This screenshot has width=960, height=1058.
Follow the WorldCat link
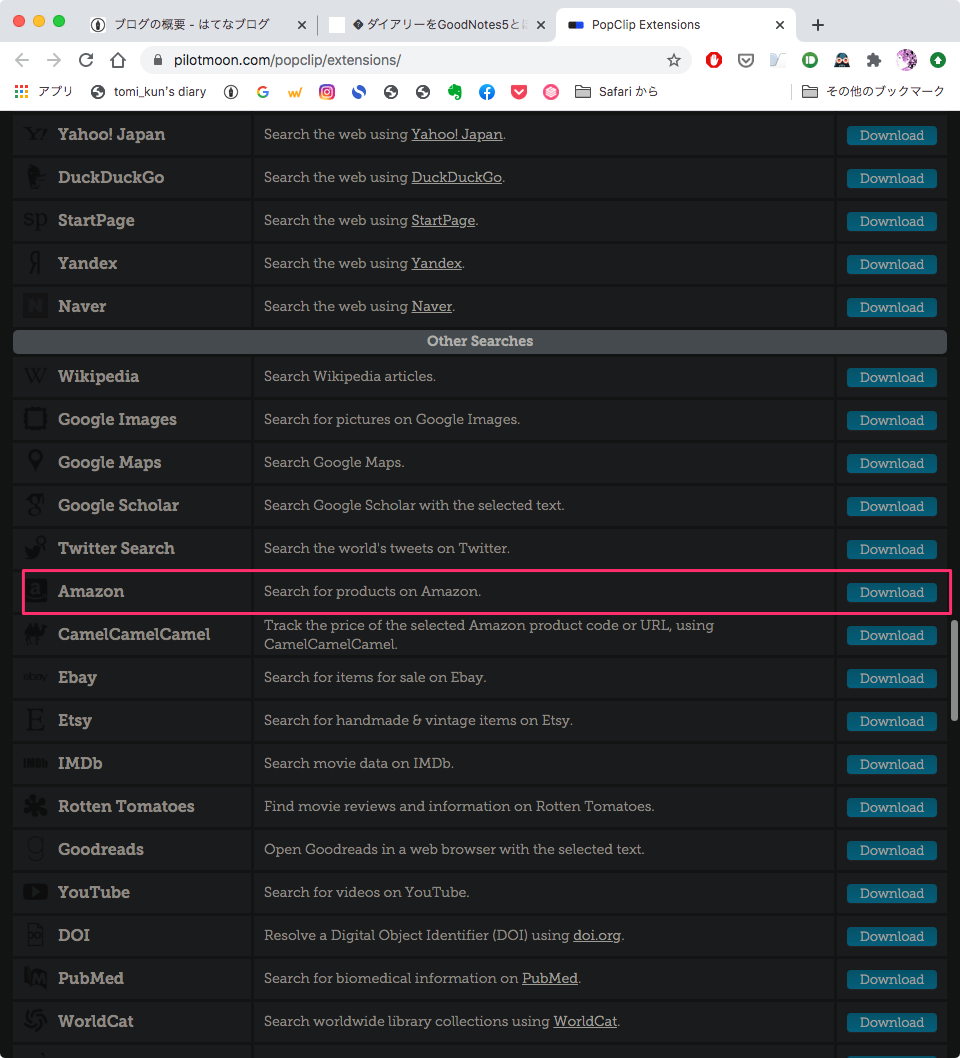point(585,1022)
